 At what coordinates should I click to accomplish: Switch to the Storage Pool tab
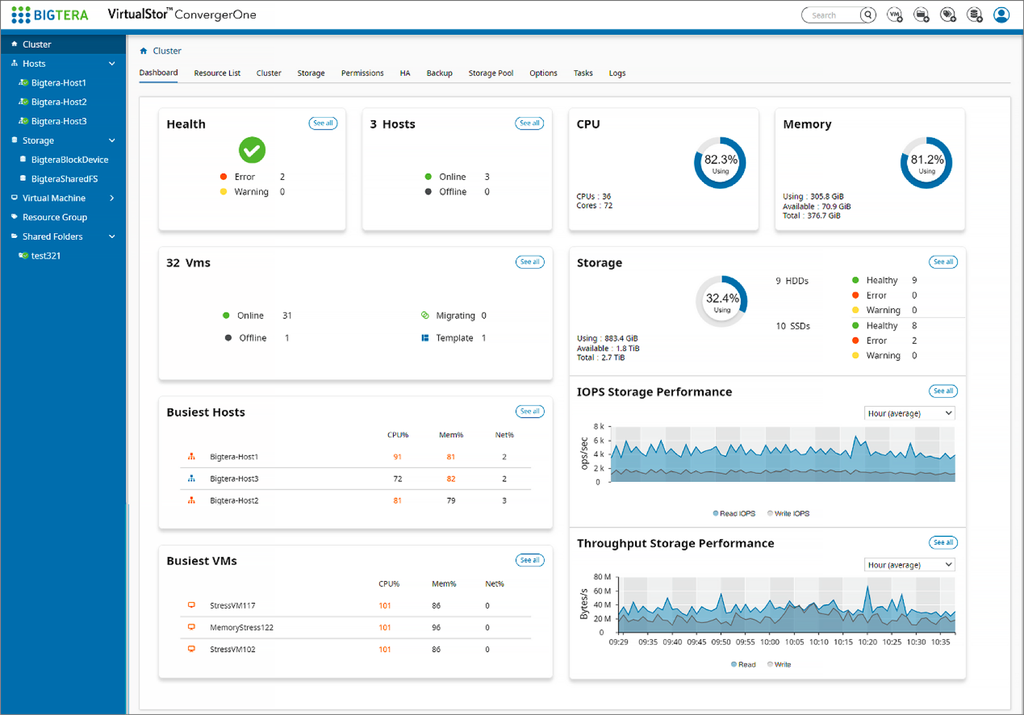(490, 73)
